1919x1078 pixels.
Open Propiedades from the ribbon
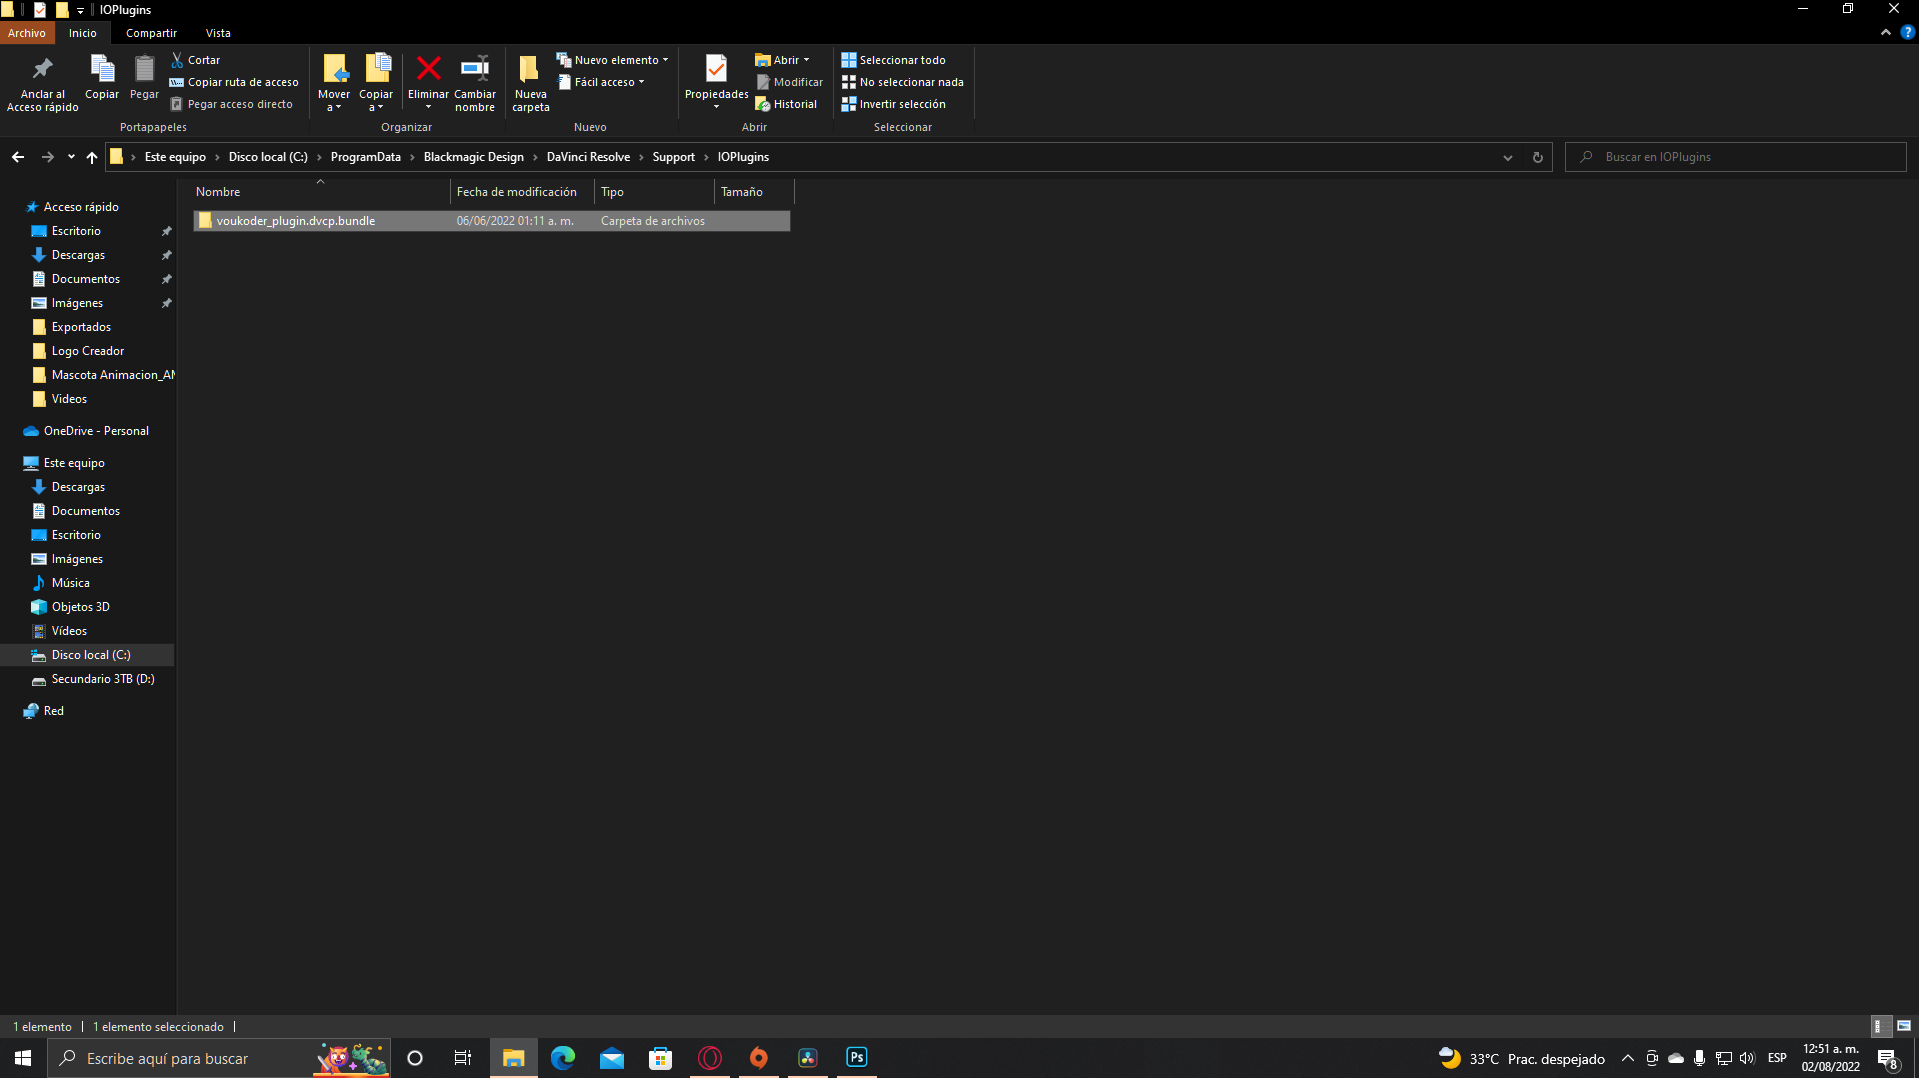716,70
